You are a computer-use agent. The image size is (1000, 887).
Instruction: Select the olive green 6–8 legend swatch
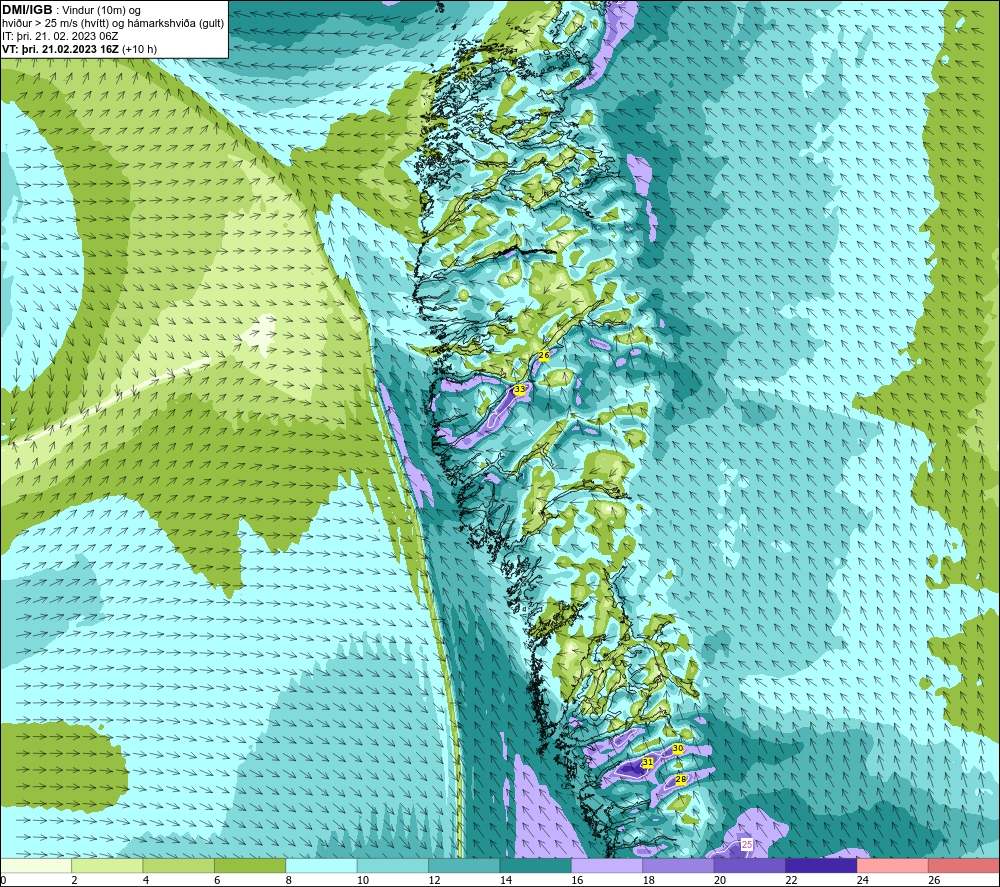coord(250,865)
